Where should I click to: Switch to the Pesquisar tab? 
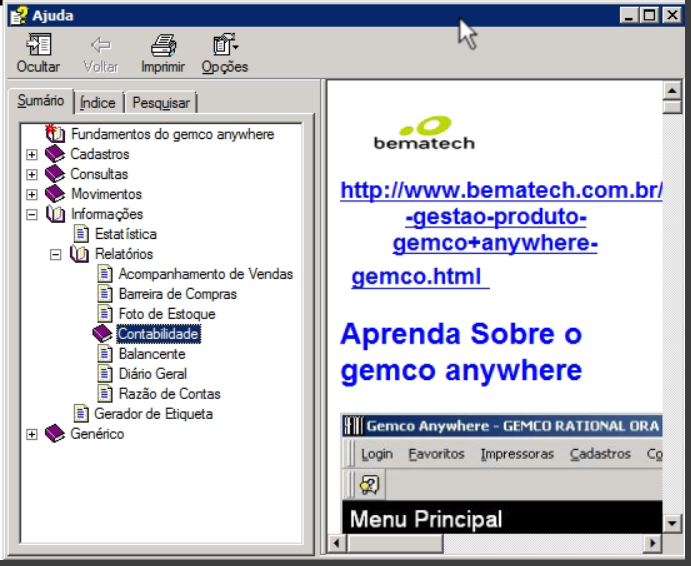[x=161, y=103]
